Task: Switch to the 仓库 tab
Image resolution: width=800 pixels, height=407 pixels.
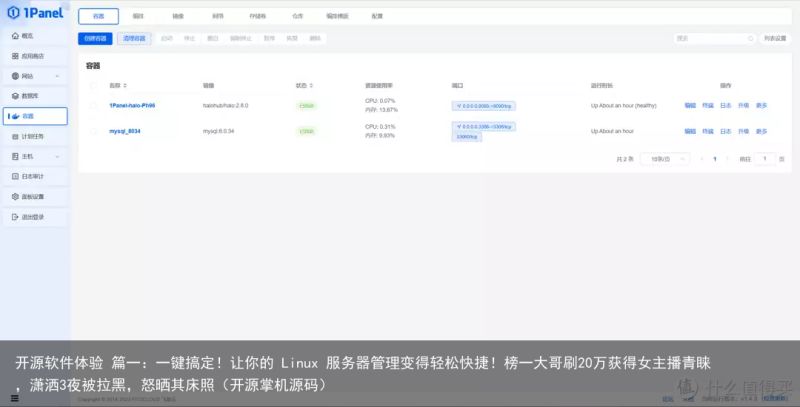Action: point(297,16)
